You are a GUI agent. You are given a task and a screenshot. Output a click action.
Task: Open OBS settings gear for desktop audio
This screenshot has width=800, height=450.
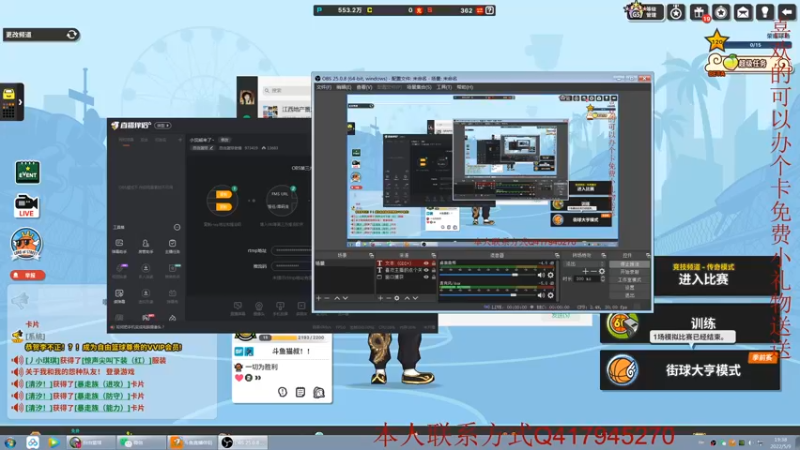tap(551, 275)
